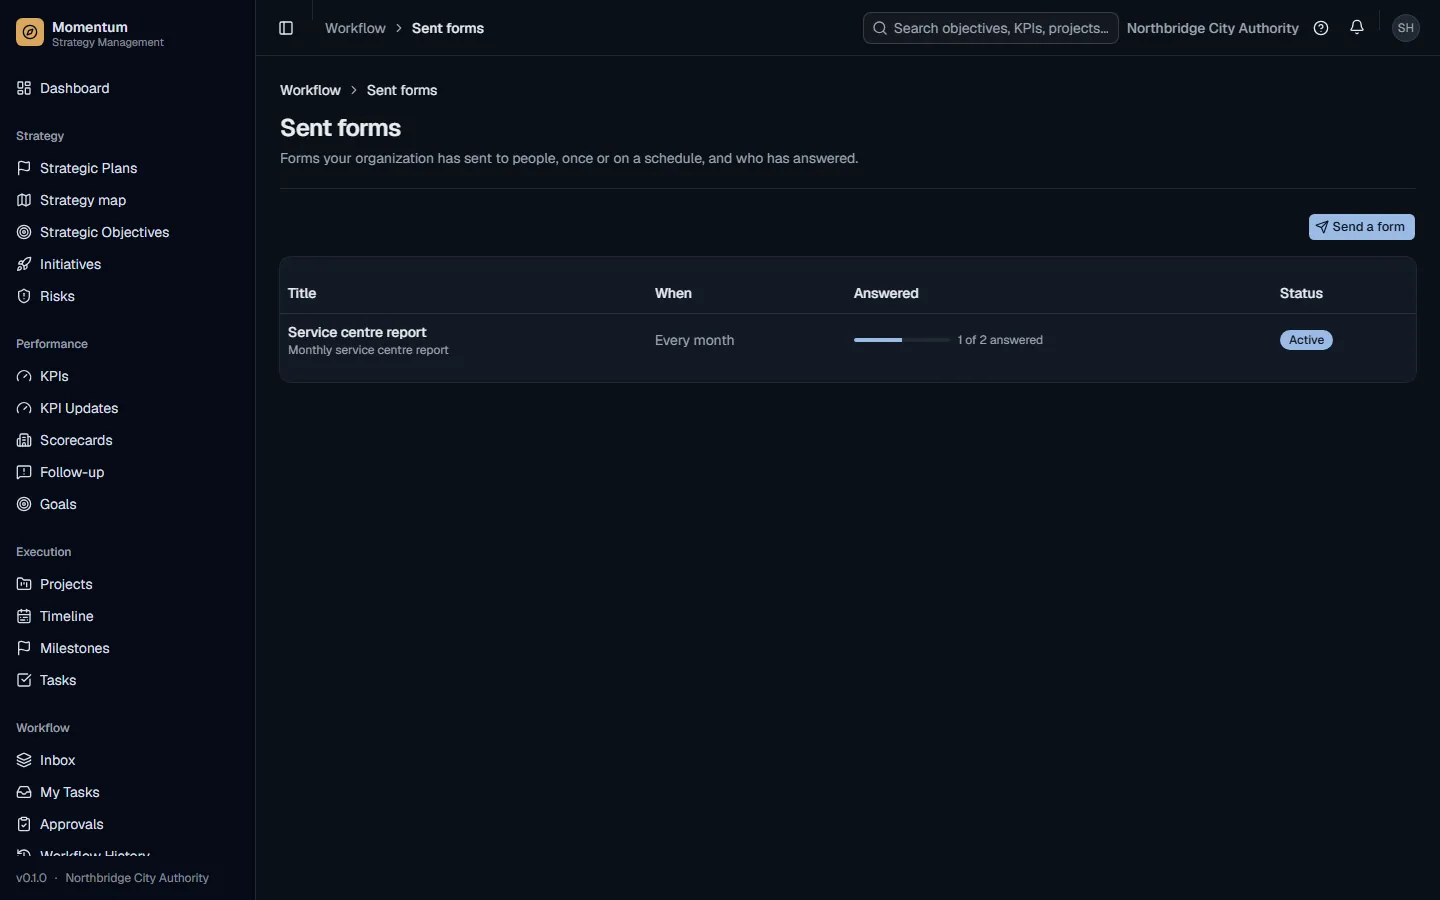This screenshot has height=900, width=1440.
Task: Go to the Risks page
Action: 127,296
